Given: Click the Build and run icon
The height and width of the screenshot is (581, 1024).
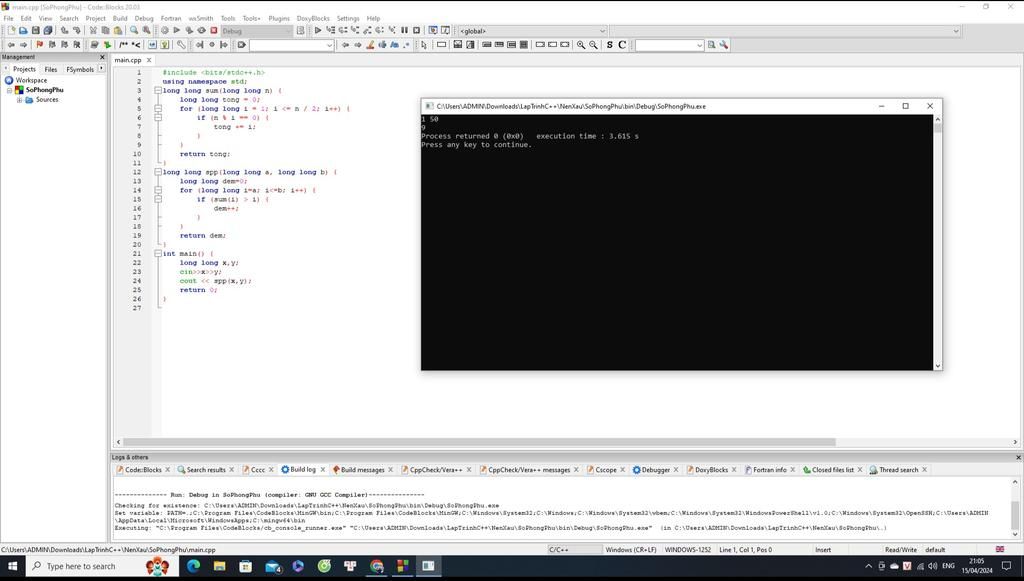Looking at the screenshot, I should 189,30.
